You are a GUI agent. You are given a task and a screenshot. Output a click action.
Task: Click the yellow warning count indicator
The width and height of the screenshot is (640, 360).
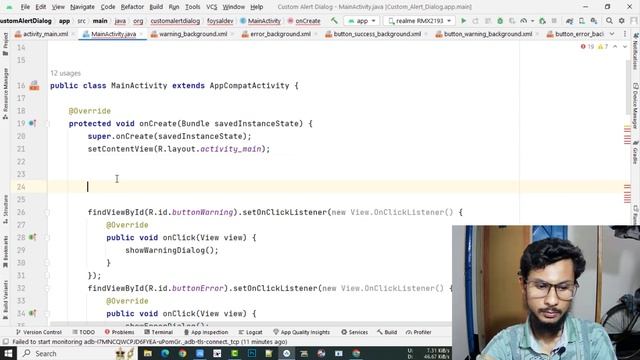[x=603, y=47]
